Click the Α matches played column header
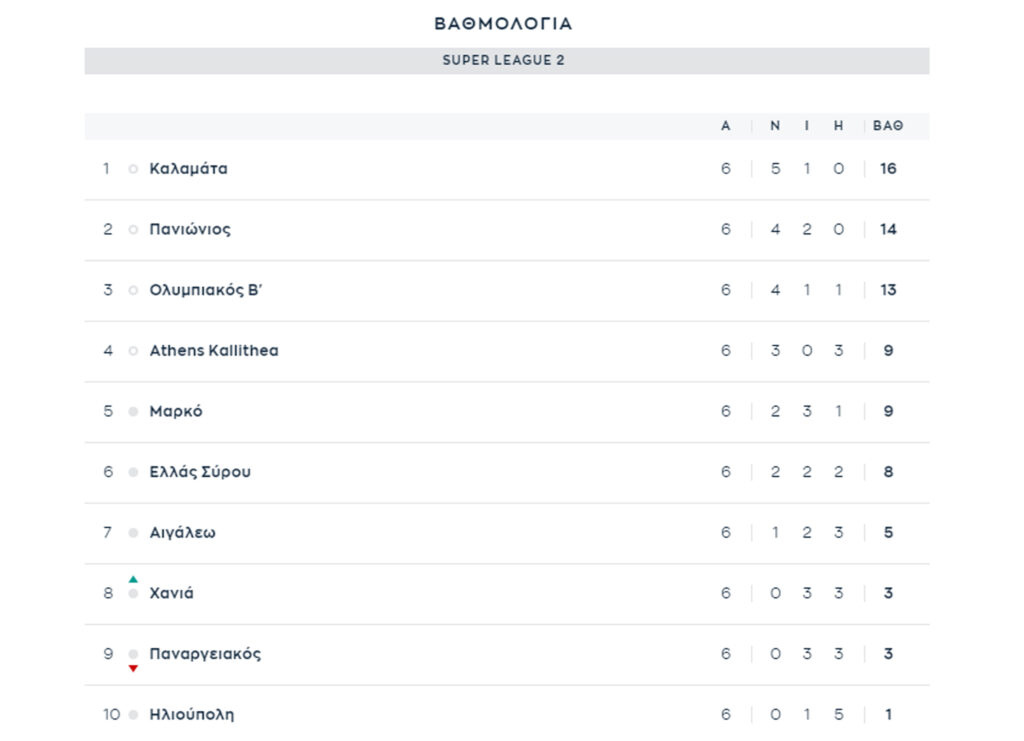Viewport: 1024px width, 741px height. pyautogui.click(x=726, y=126)
